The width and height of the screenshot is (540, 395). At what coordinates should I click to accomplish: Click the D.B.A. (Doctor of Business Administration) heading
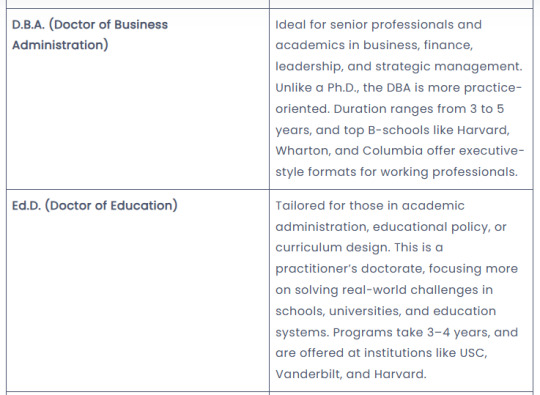point(90,35)
